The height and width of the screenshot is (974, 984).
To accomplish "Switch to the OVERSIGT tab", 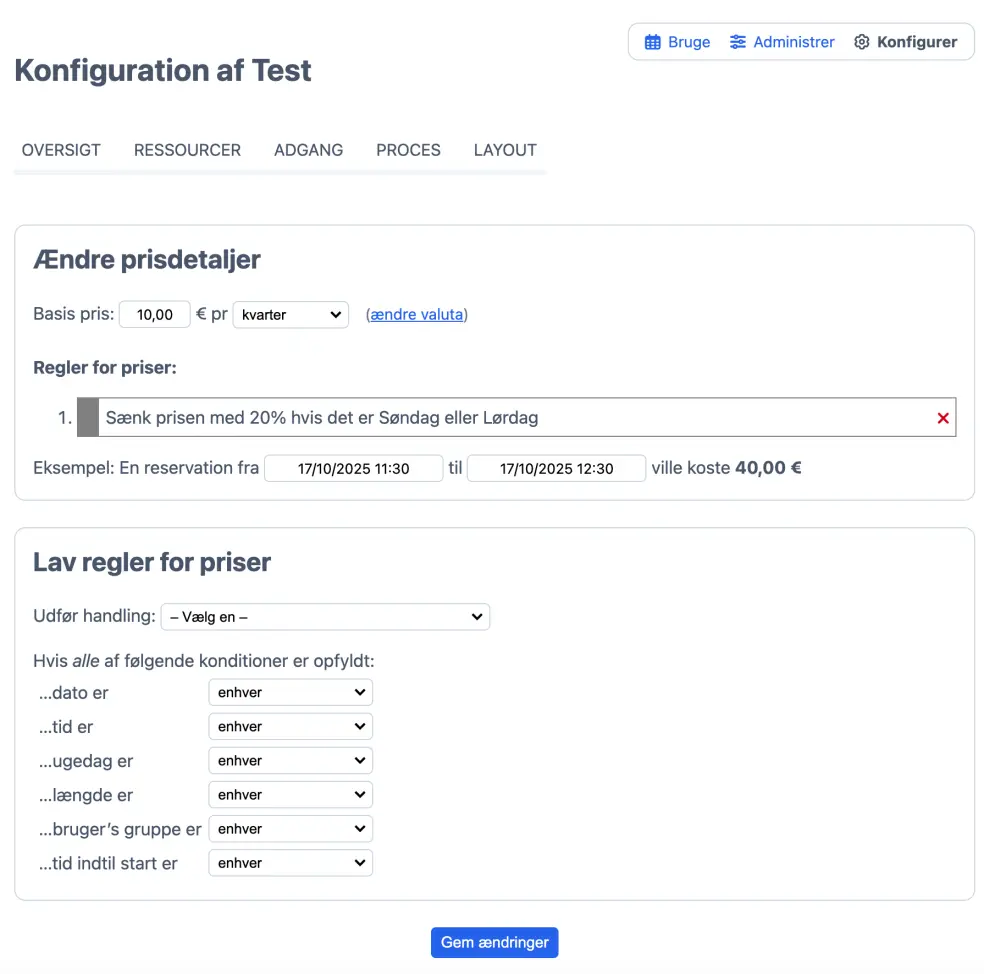I will click(x=61, y=150).
